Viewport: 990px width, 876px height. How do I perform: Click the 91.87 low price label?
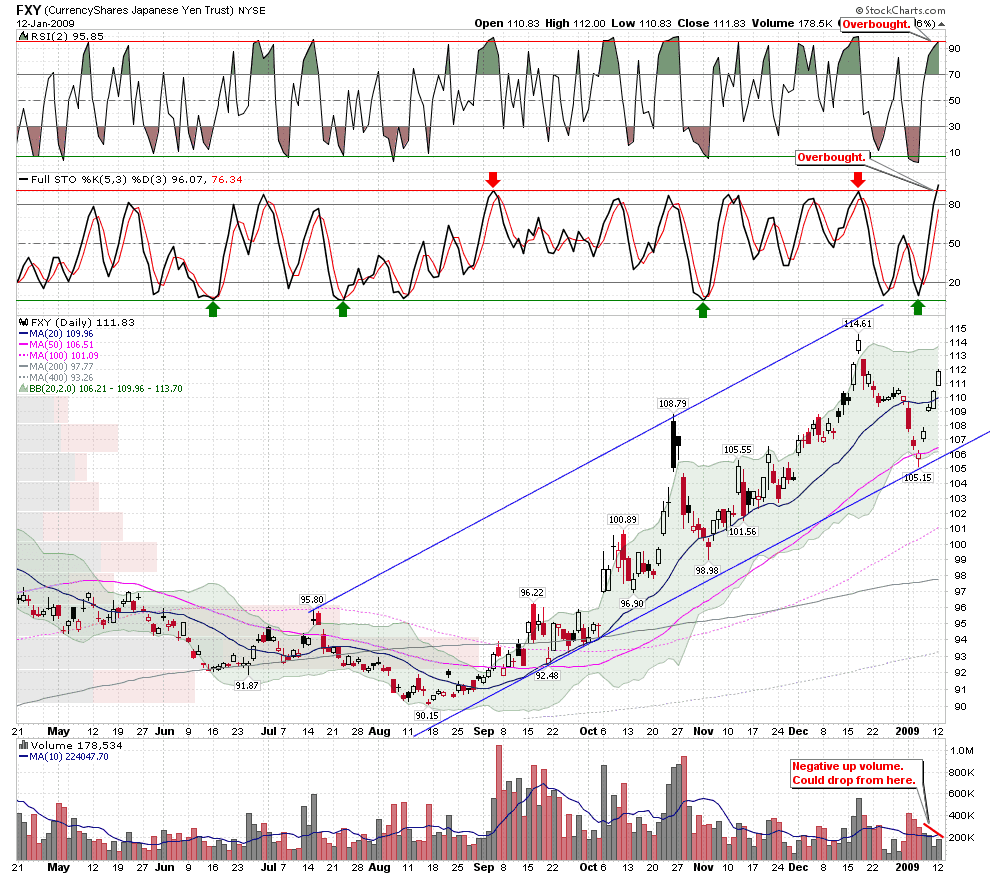(x=247, y=685)
